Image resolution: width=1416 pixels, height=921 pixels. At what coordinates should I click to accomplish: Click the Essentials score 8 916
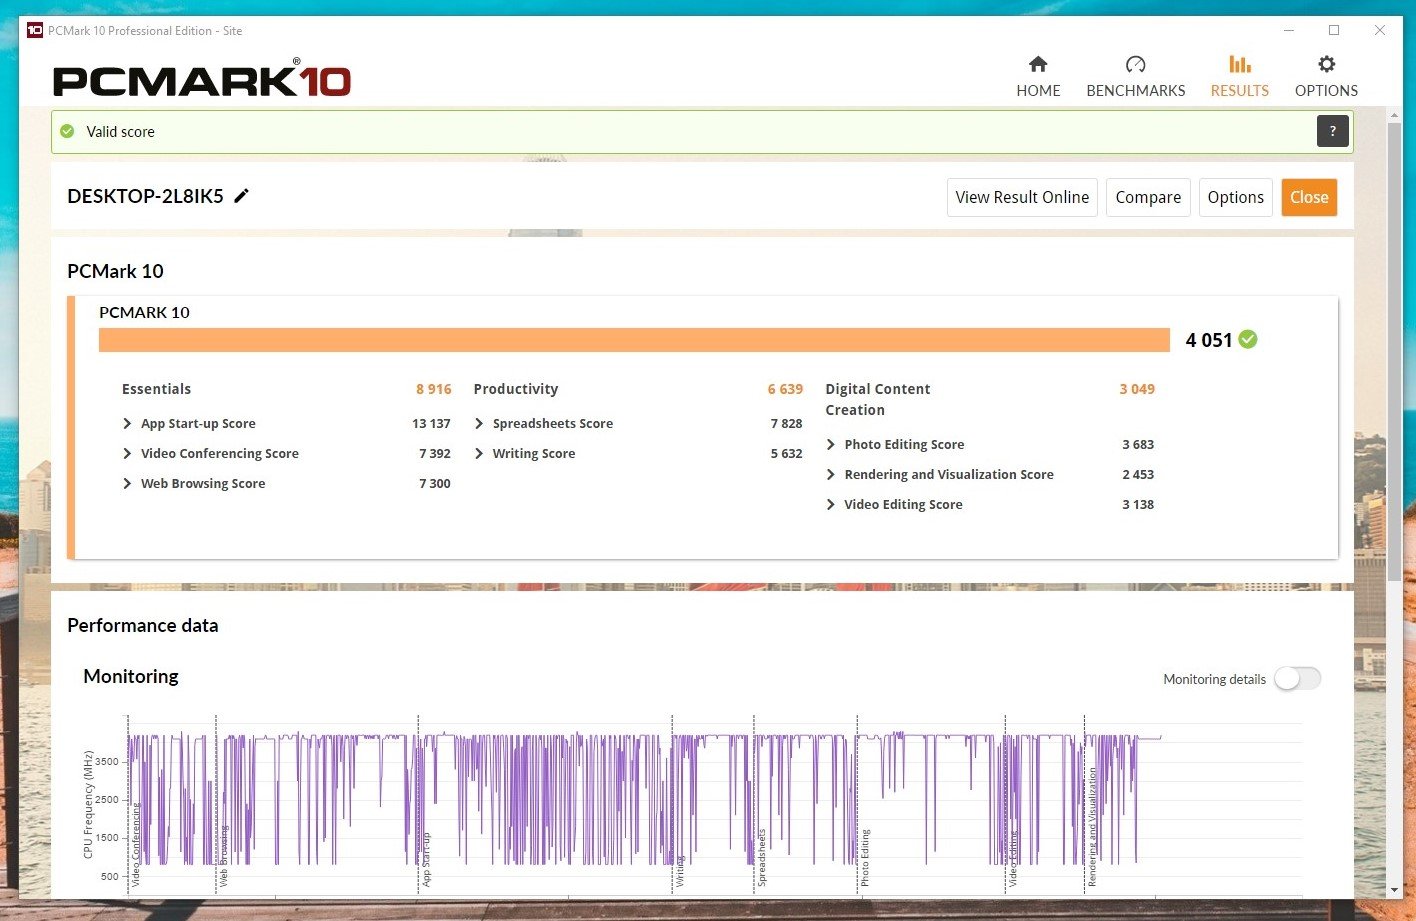tap(434, 389)
